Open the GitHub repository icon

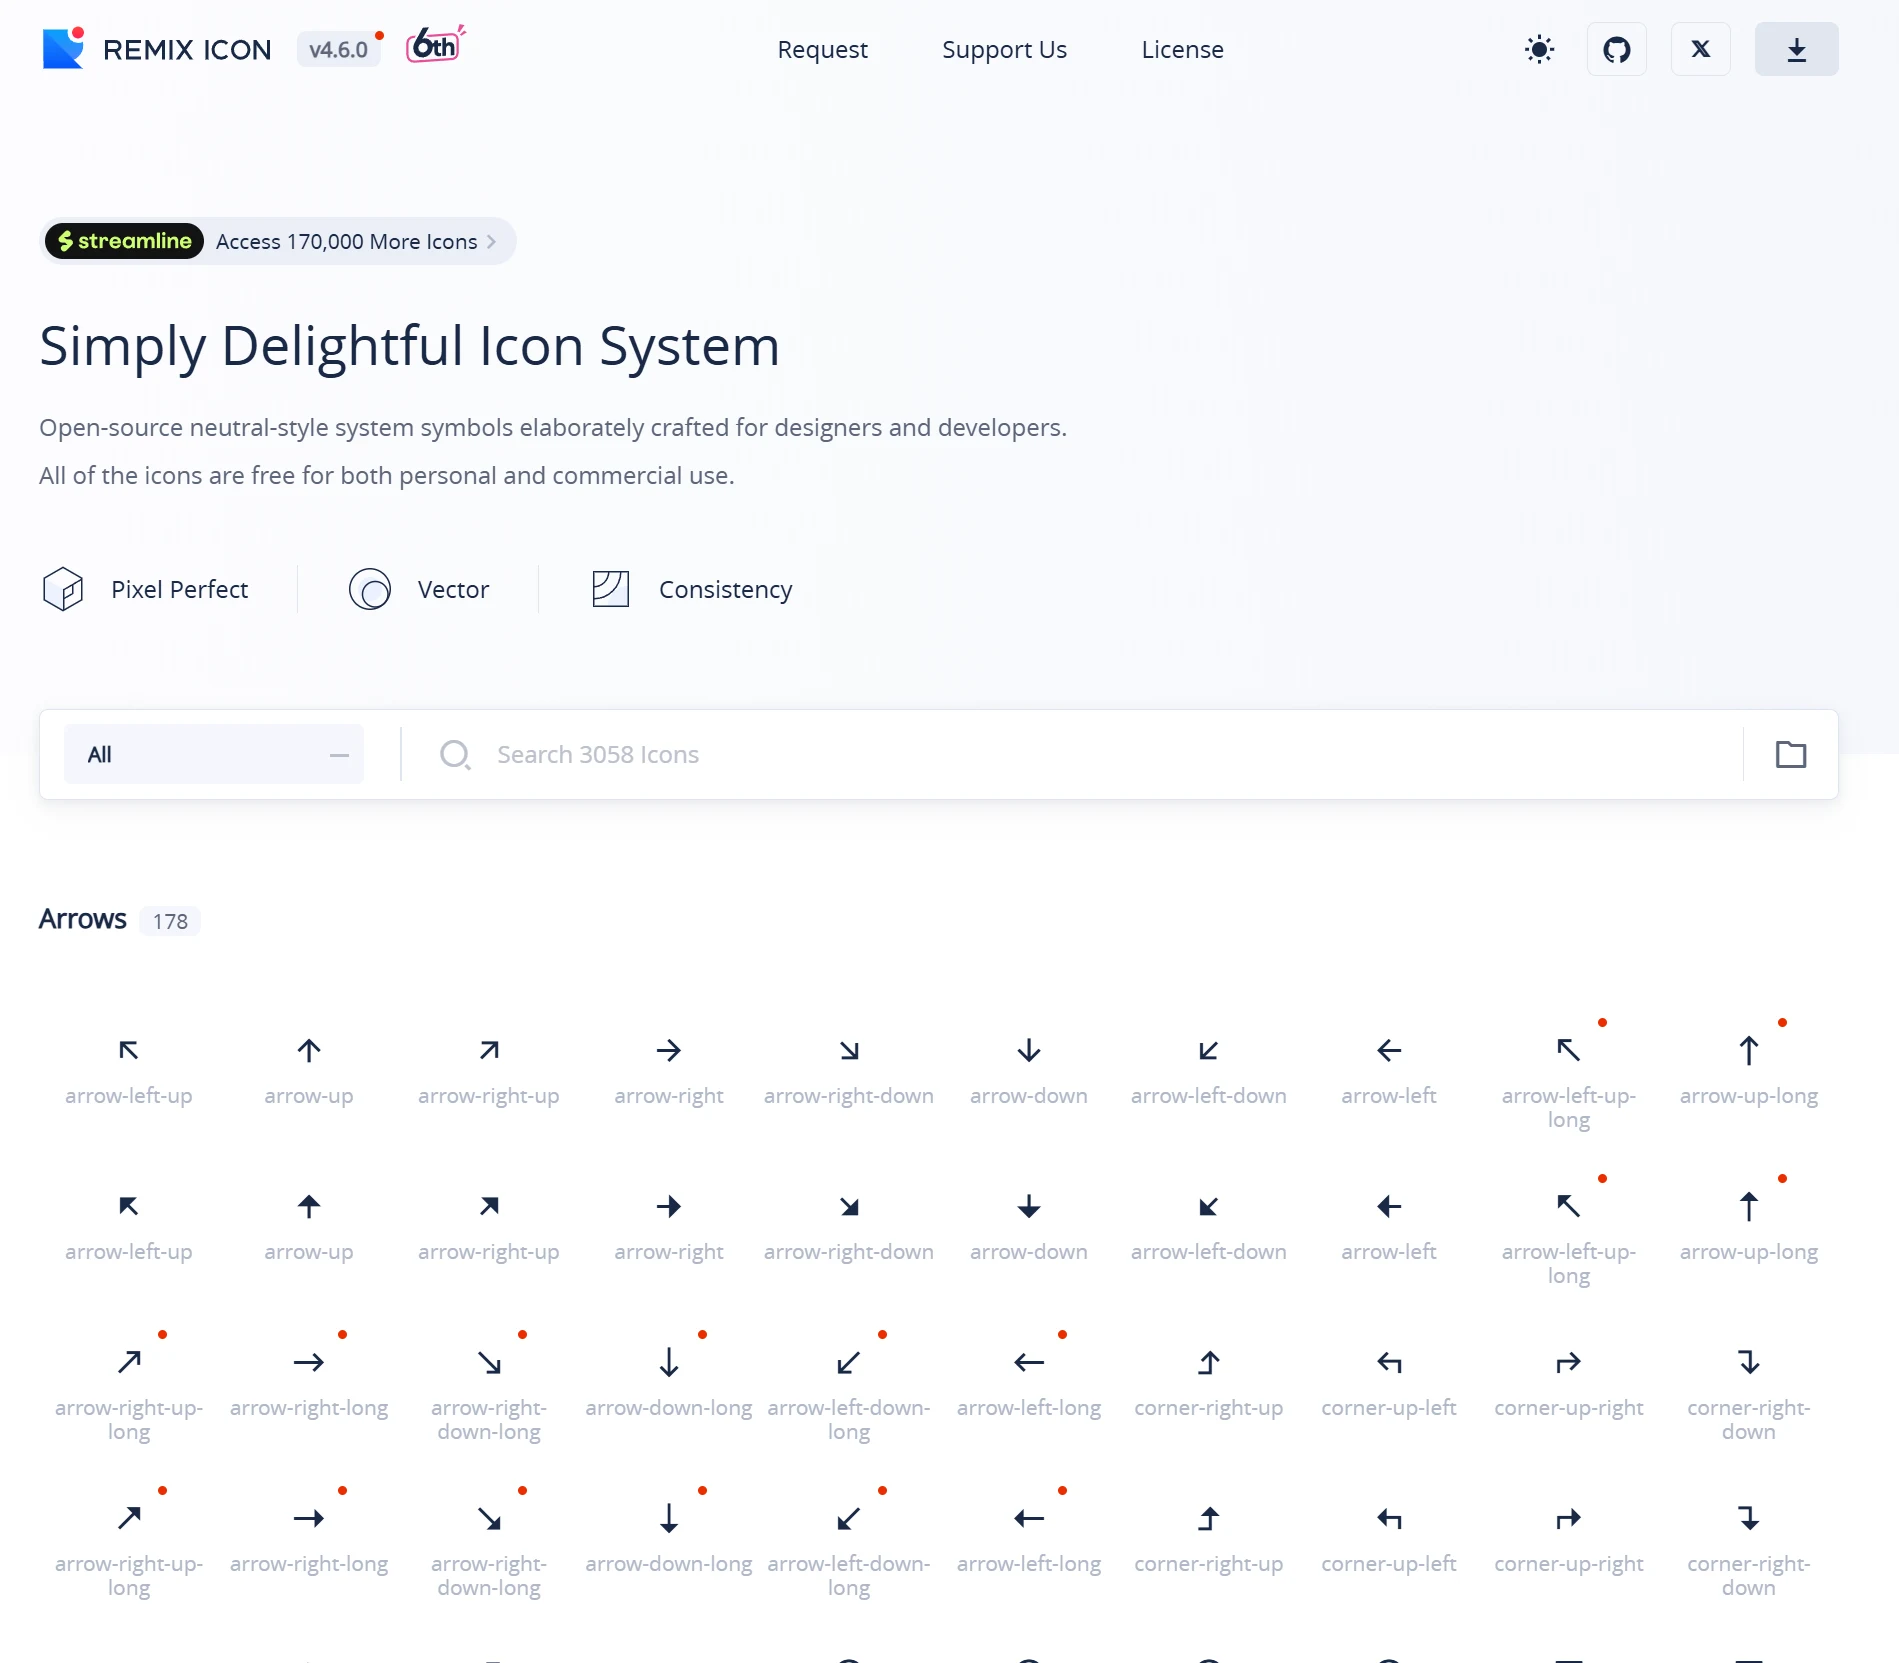click(x=1616, y=49)
